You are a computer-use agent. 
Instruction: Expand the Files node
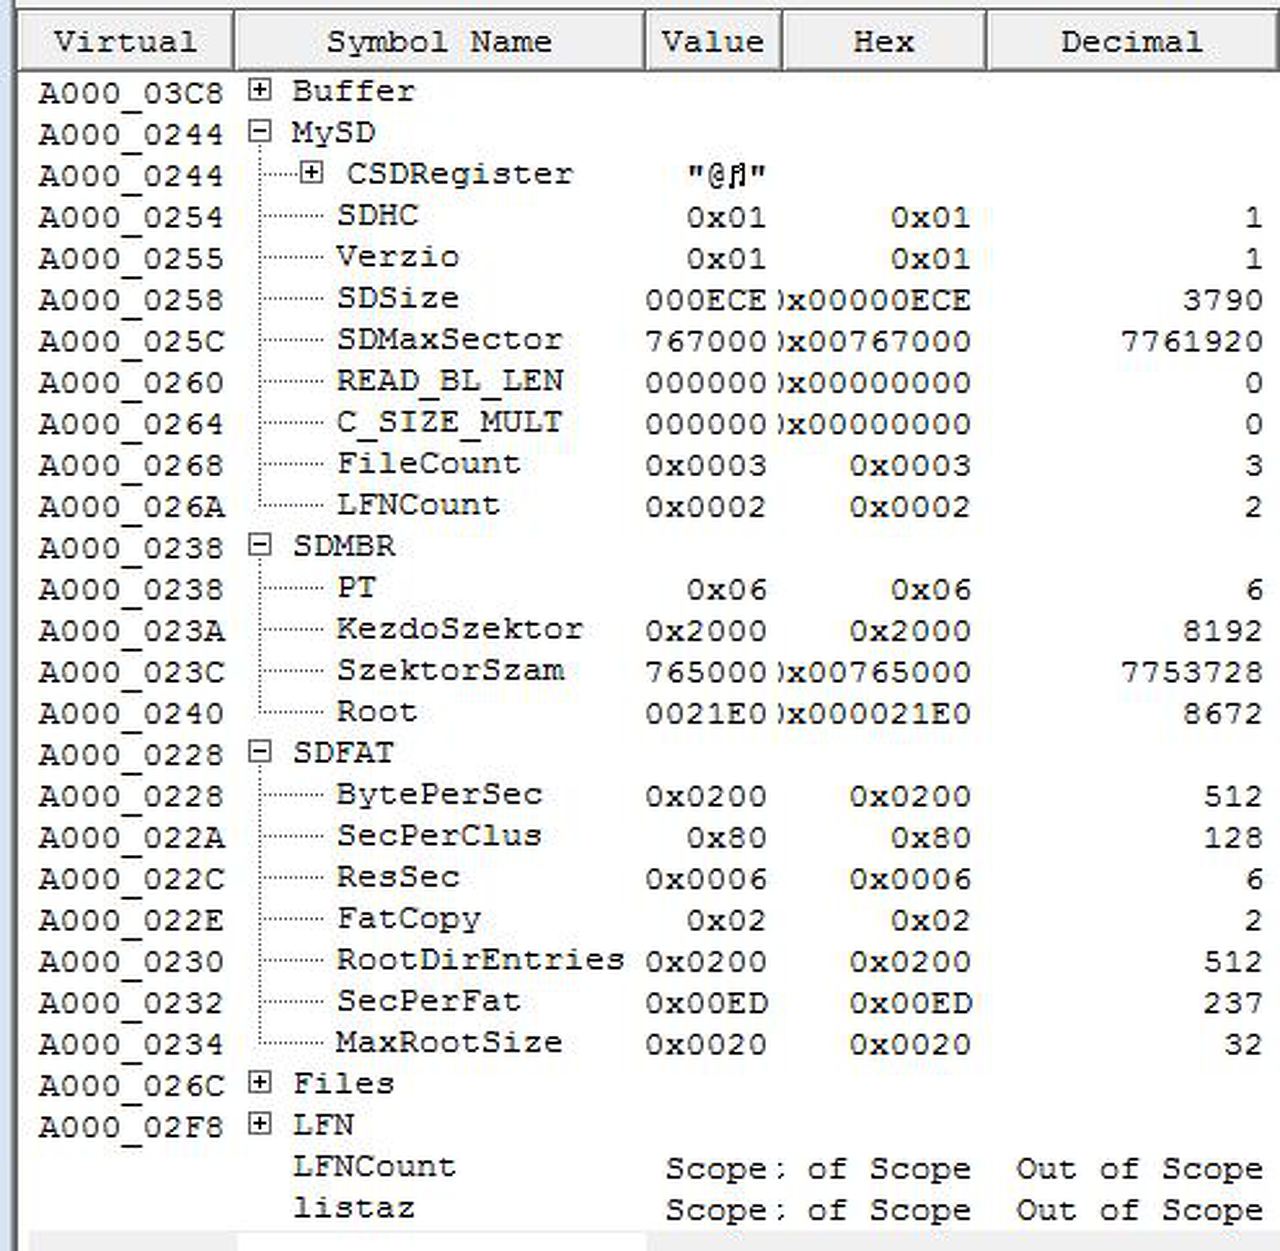pos(260,1082)
